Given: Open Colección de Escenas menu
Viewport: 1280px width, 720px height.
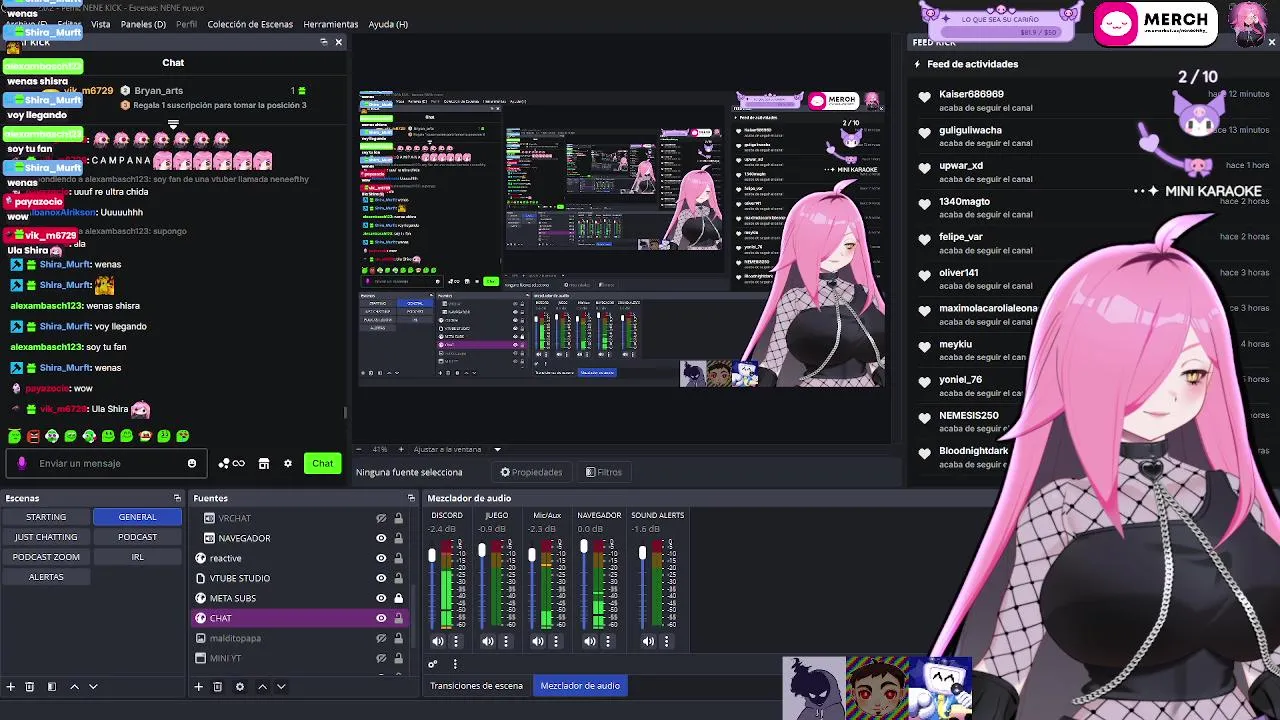Looking at the screenshot, I should 250,24.
